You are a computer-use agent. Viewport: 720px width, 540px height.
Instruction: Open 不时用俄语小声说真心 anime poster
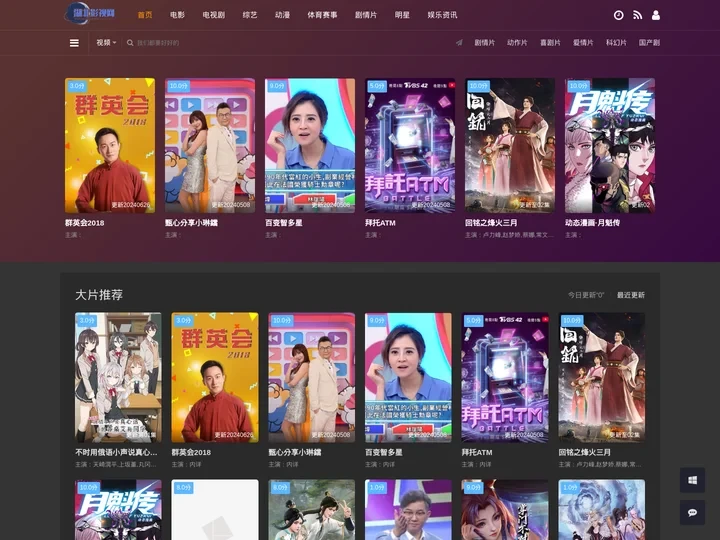pyautogui.click(x=118, y=377)
